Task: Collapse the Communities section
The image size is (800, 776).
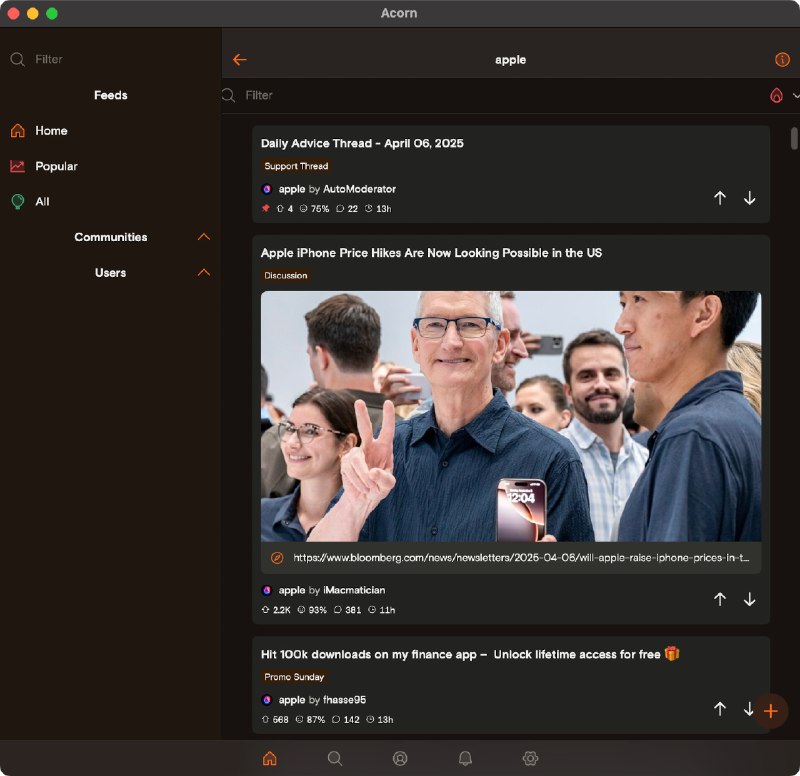Action: pos(204,237)
